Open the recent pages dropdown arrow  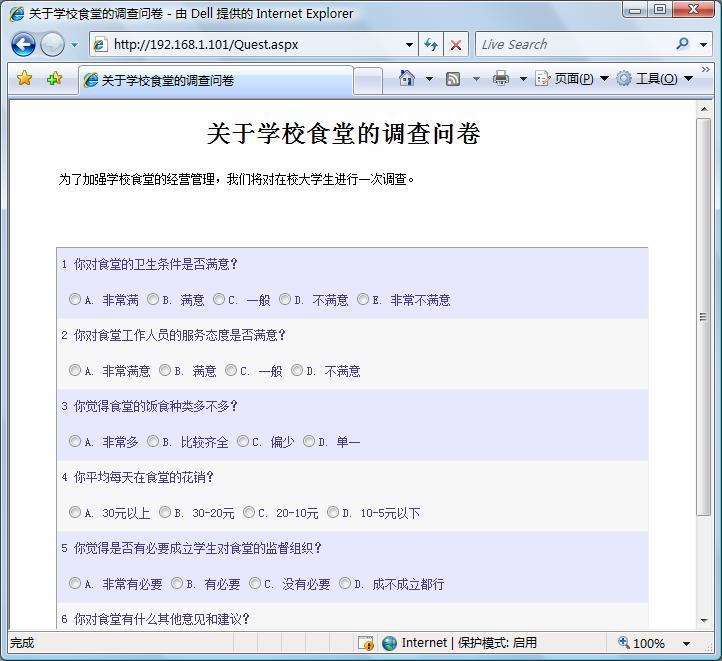click(x=75, y=45)
